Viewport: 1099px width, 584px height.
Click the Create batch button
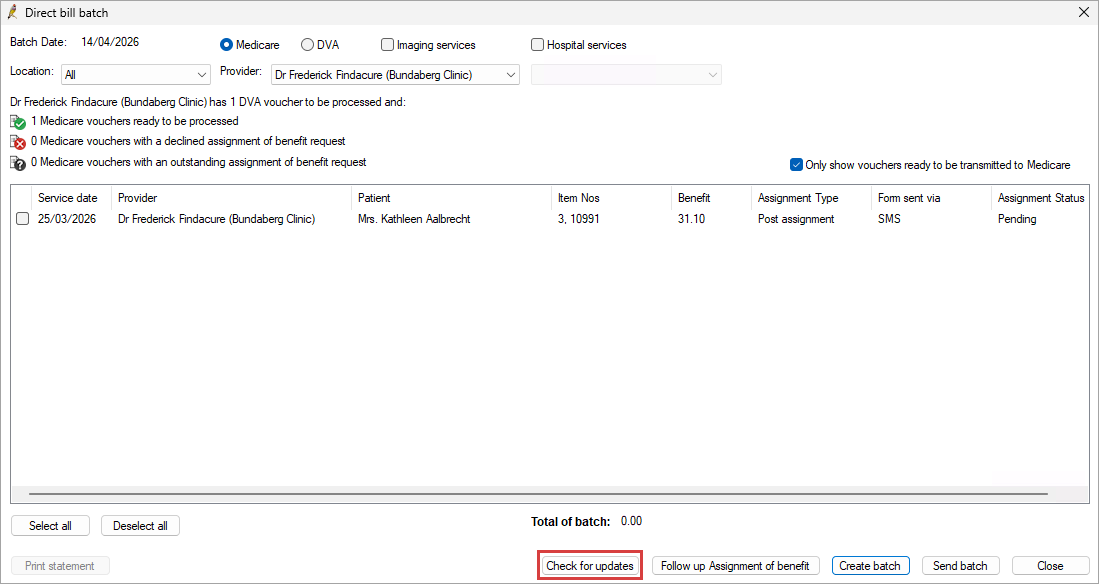[x=871, y=566]
